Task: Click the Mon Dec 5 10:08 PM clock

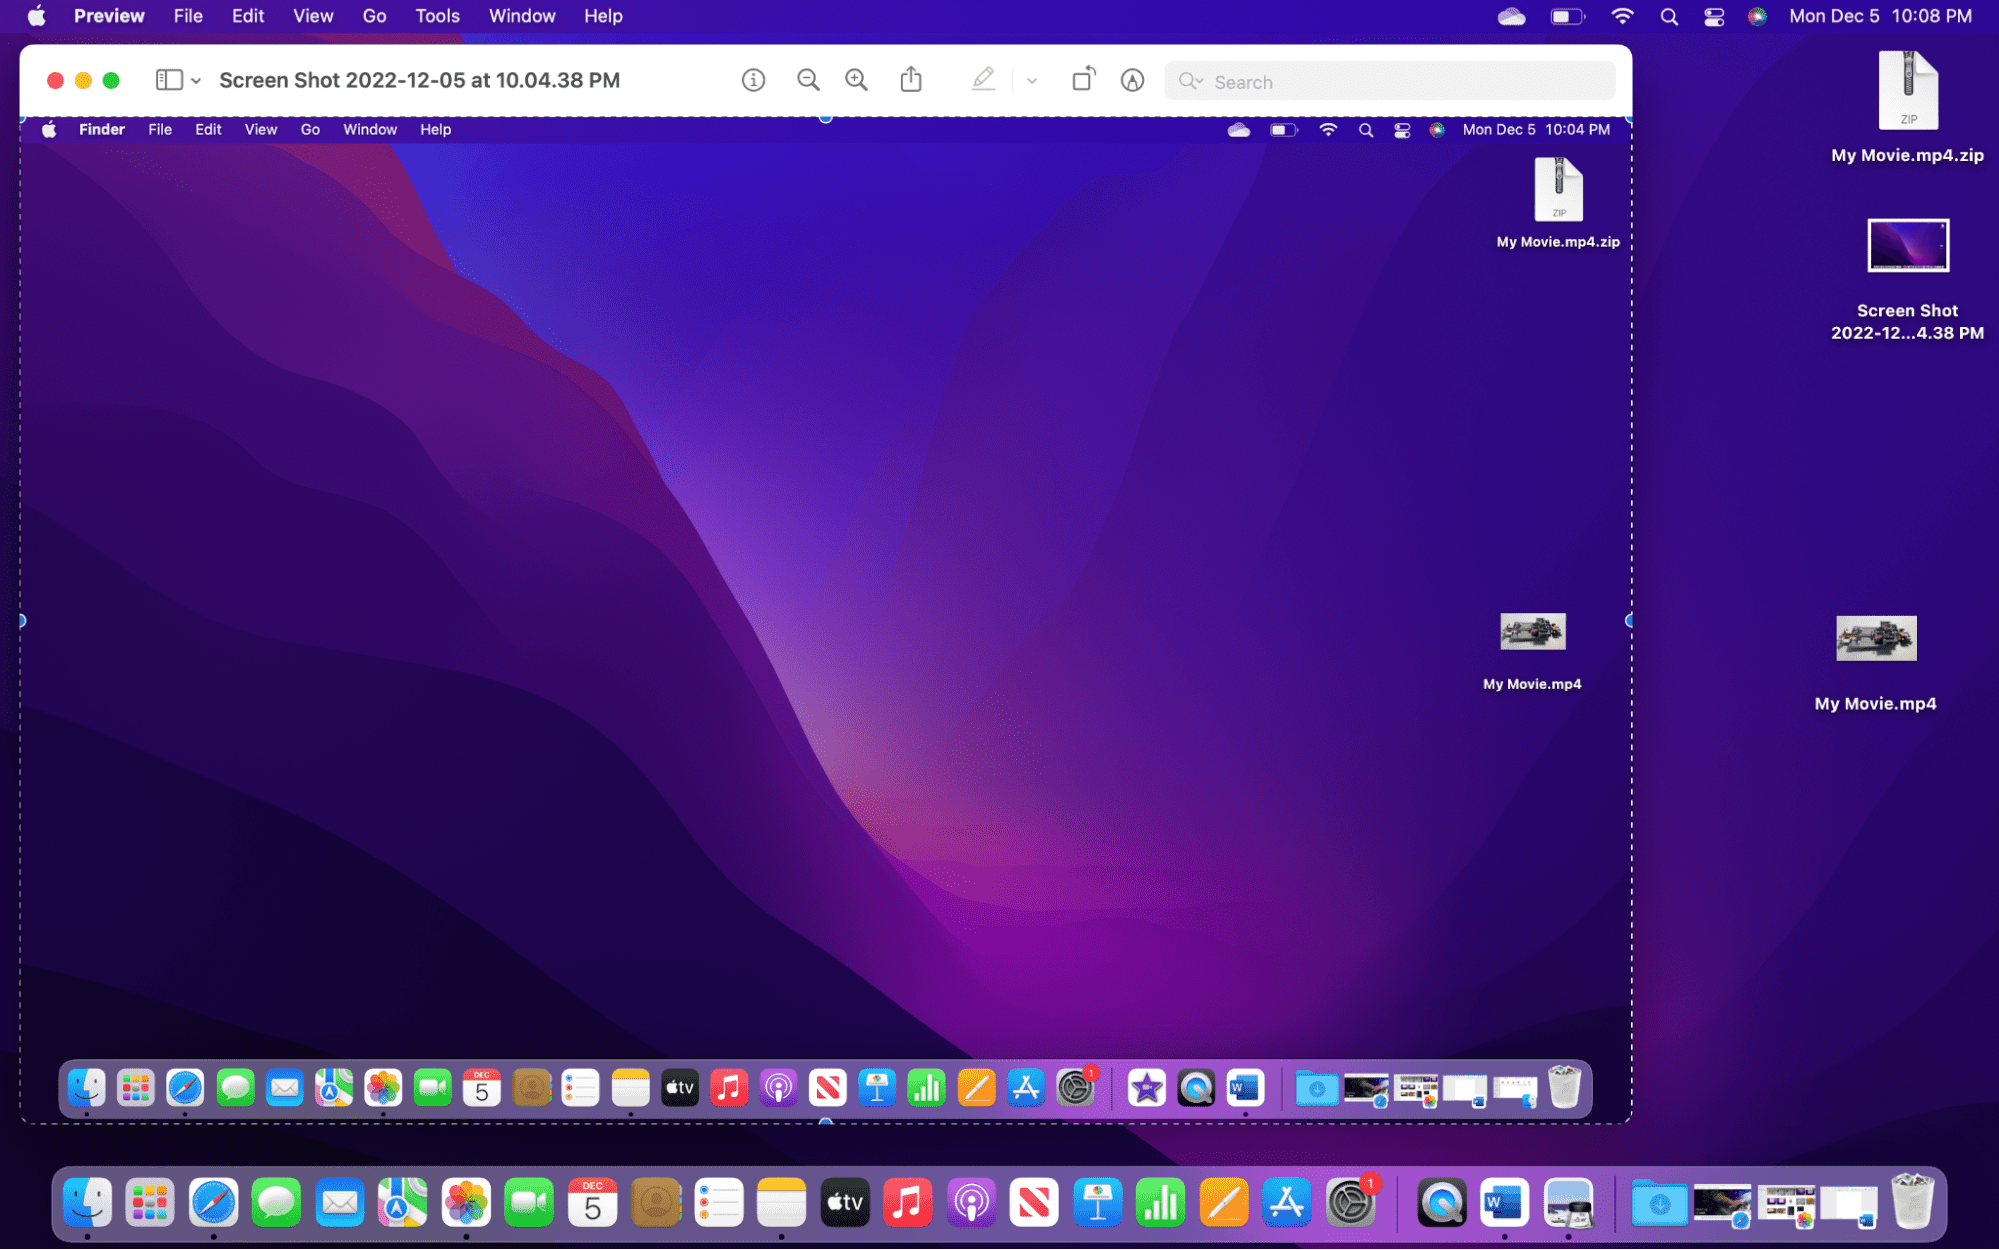Action: 1880,16
